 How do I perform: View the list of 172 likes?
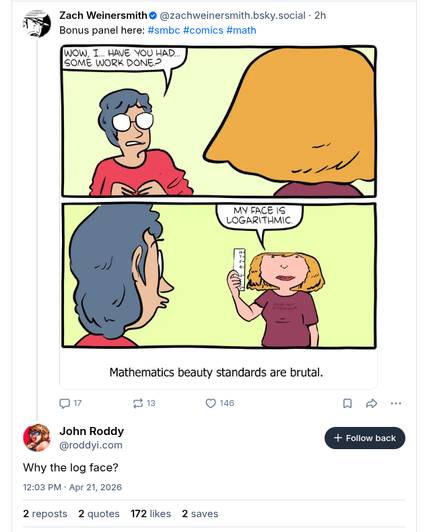click(151, 514)
